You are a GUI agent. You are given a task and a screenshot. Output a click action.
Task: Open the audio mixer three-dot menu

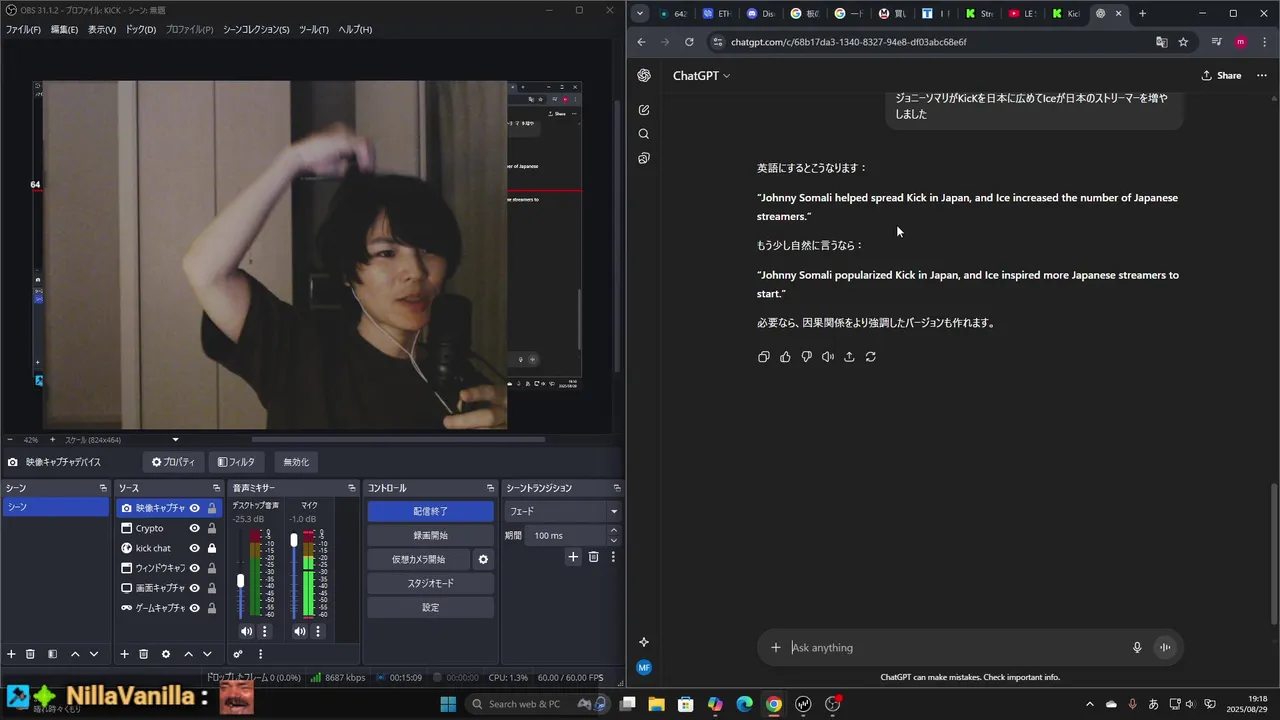(x=260, y=654)
